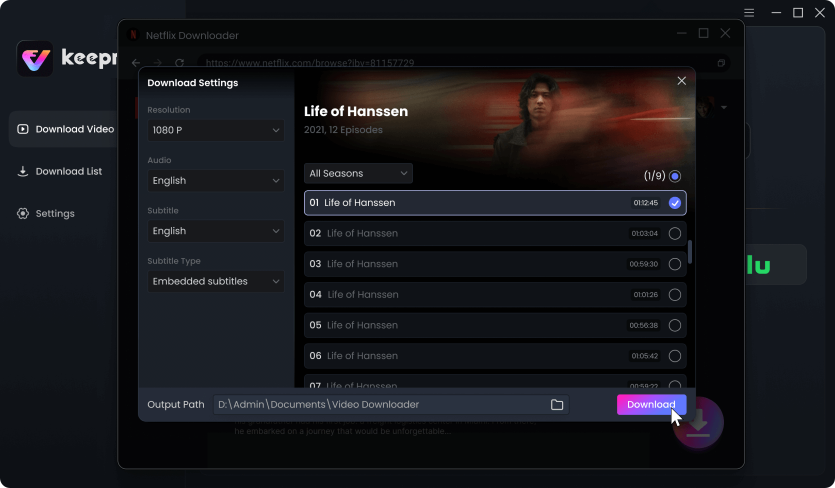Click the floating round download button
The image size is (835, 488).
698,423
